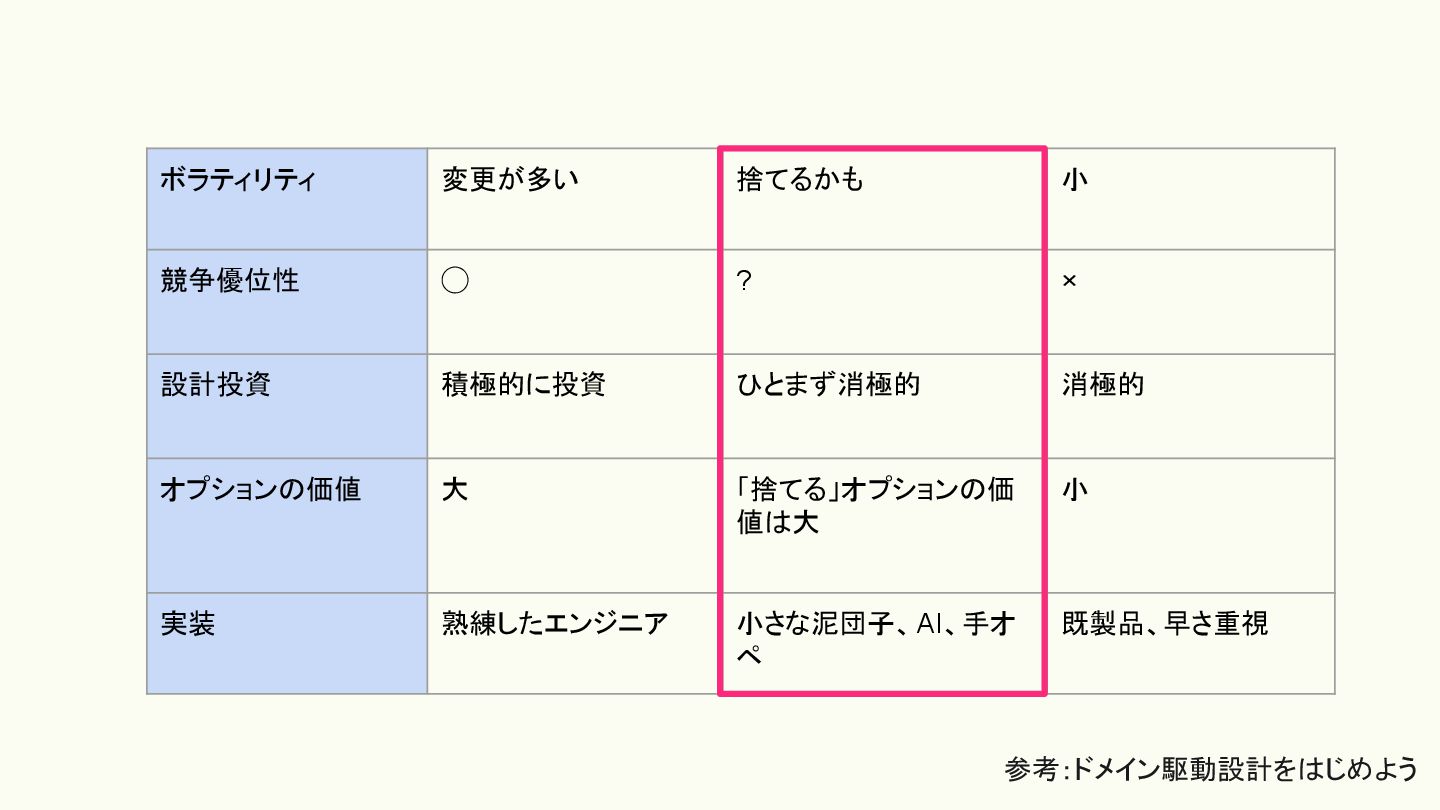Click the ◯ circle symbol cell
This screenshot has height=810, width=1440.
coord(572,301)
